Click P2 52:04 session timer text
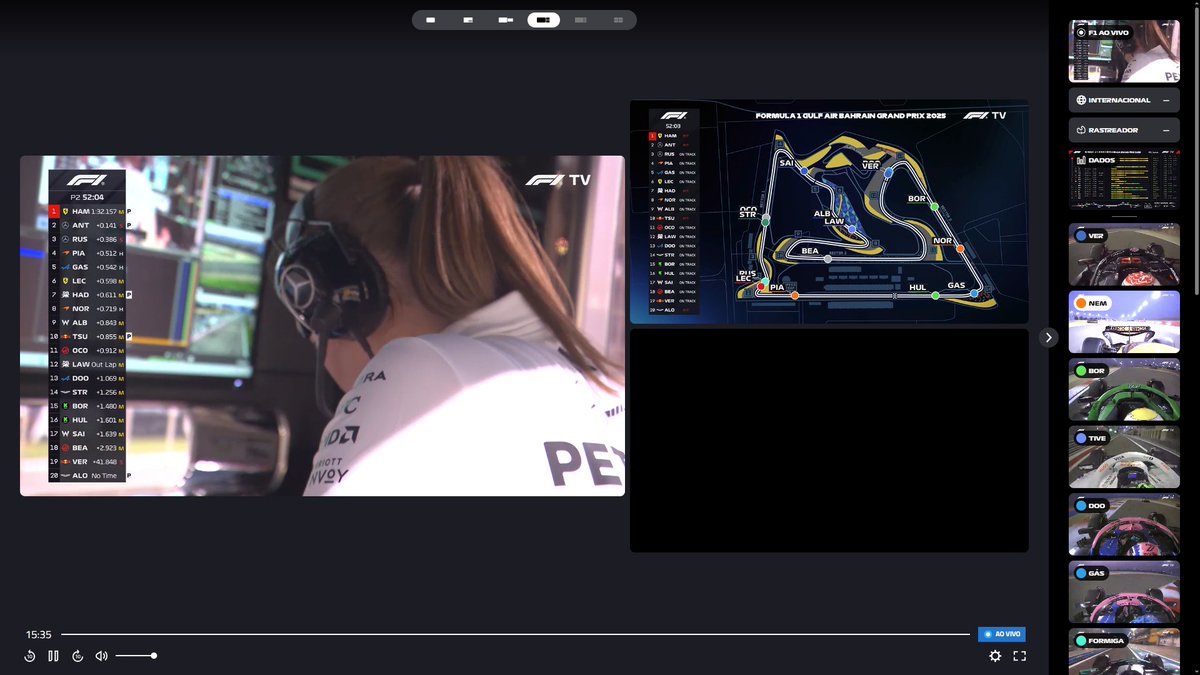The image size is (1200, 675). point(87,198)
